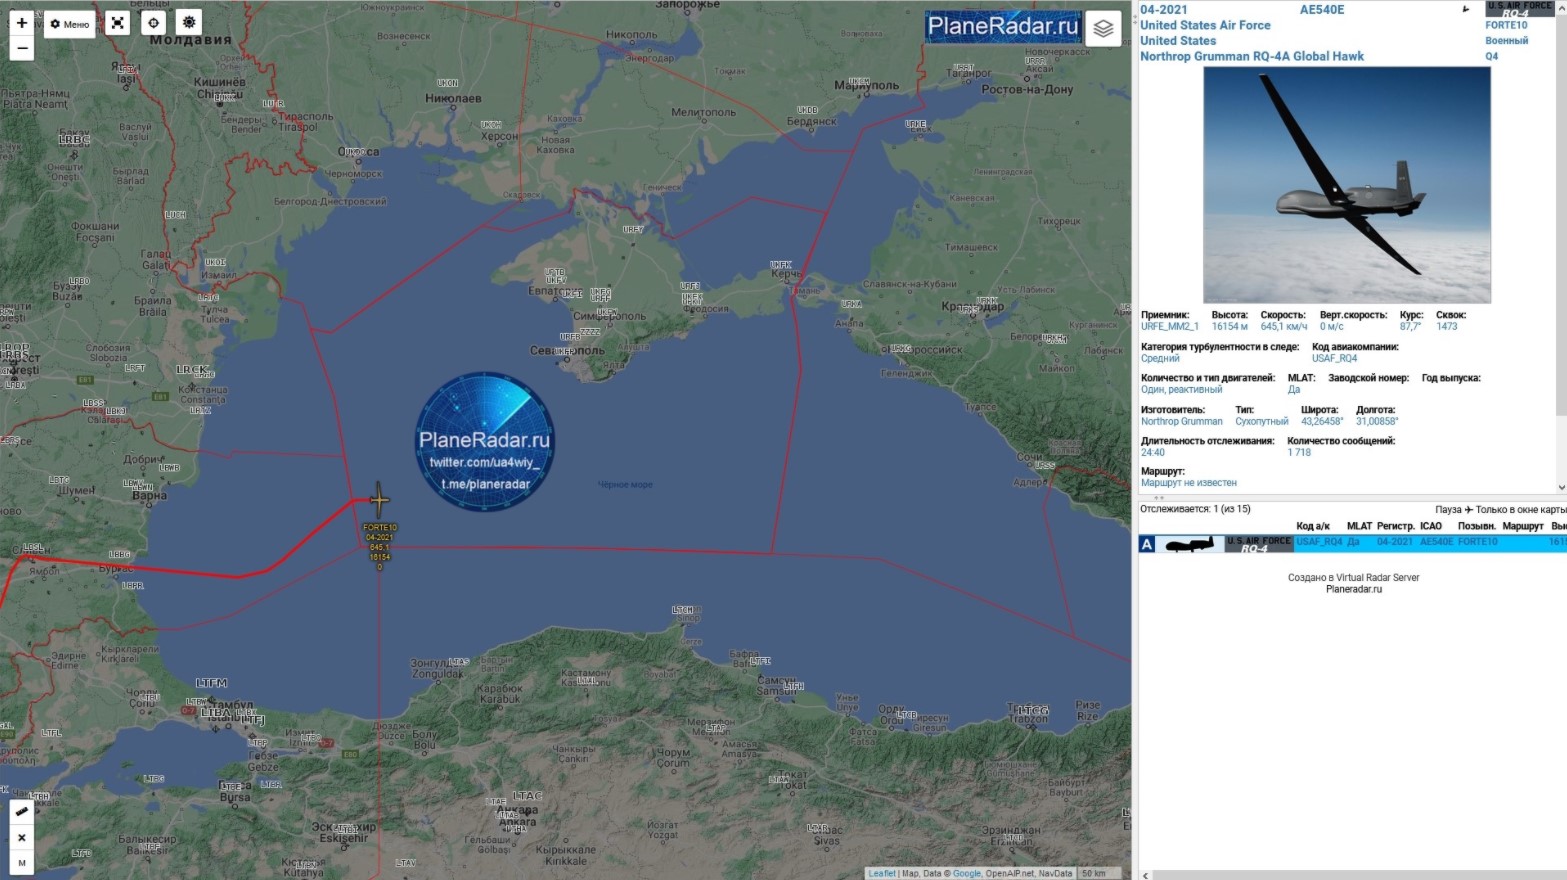Click the FORTE10 callsign in detail header

point(1506,25)
